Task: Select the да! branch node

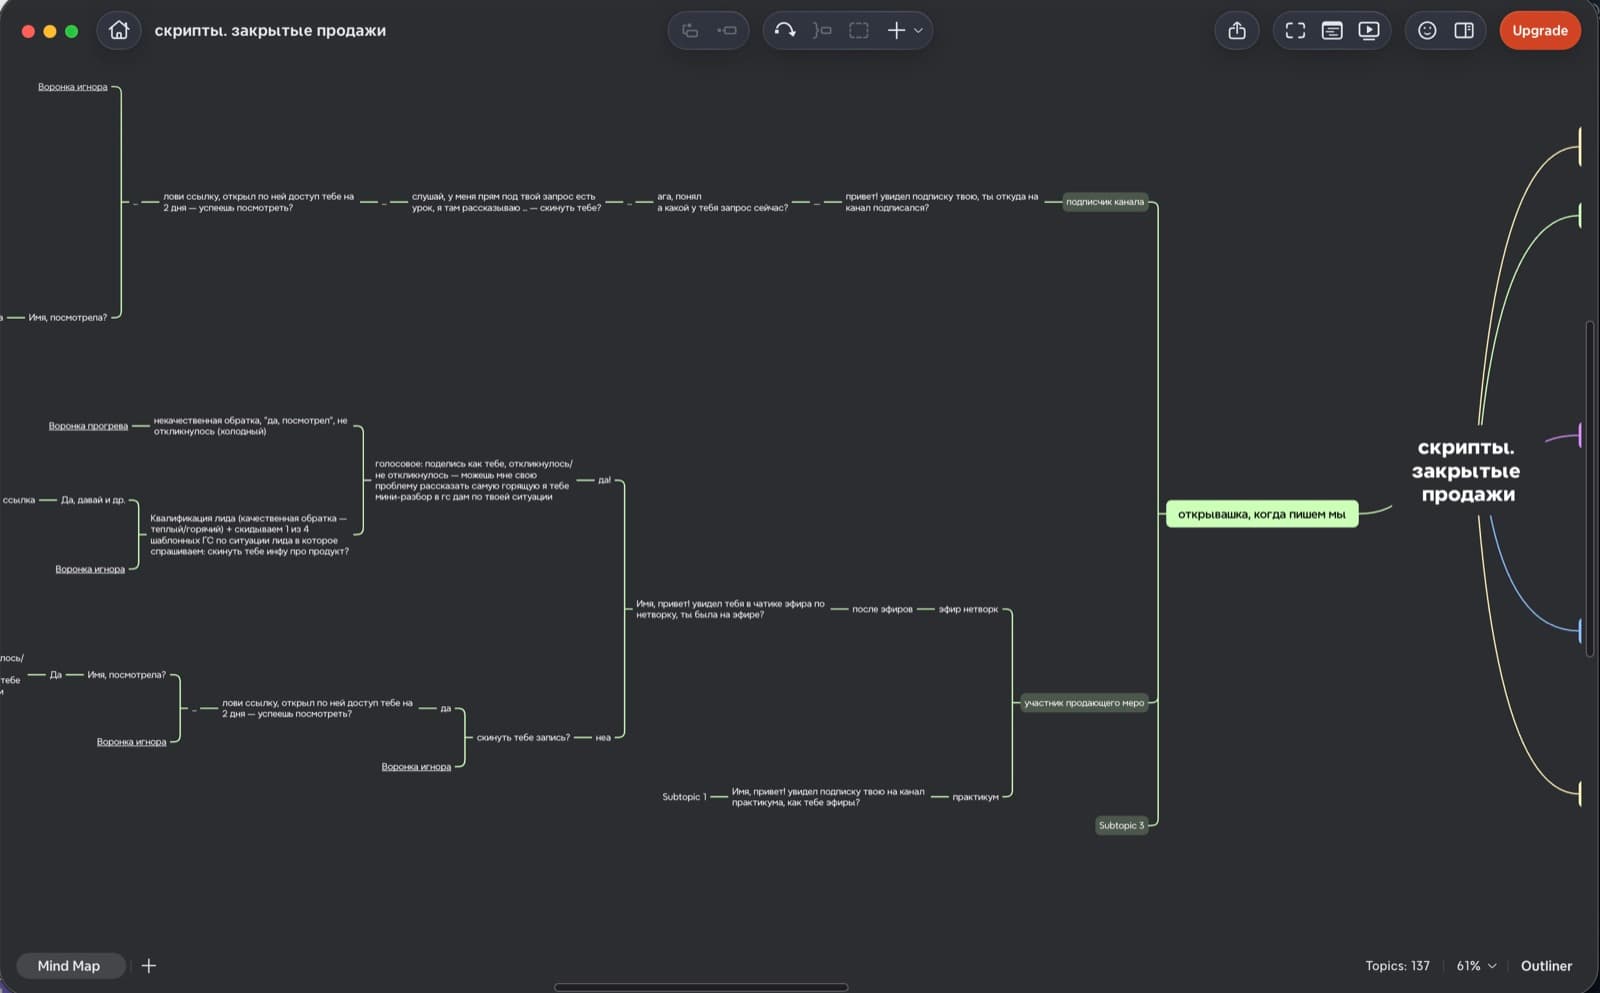Action: (604, 480)
